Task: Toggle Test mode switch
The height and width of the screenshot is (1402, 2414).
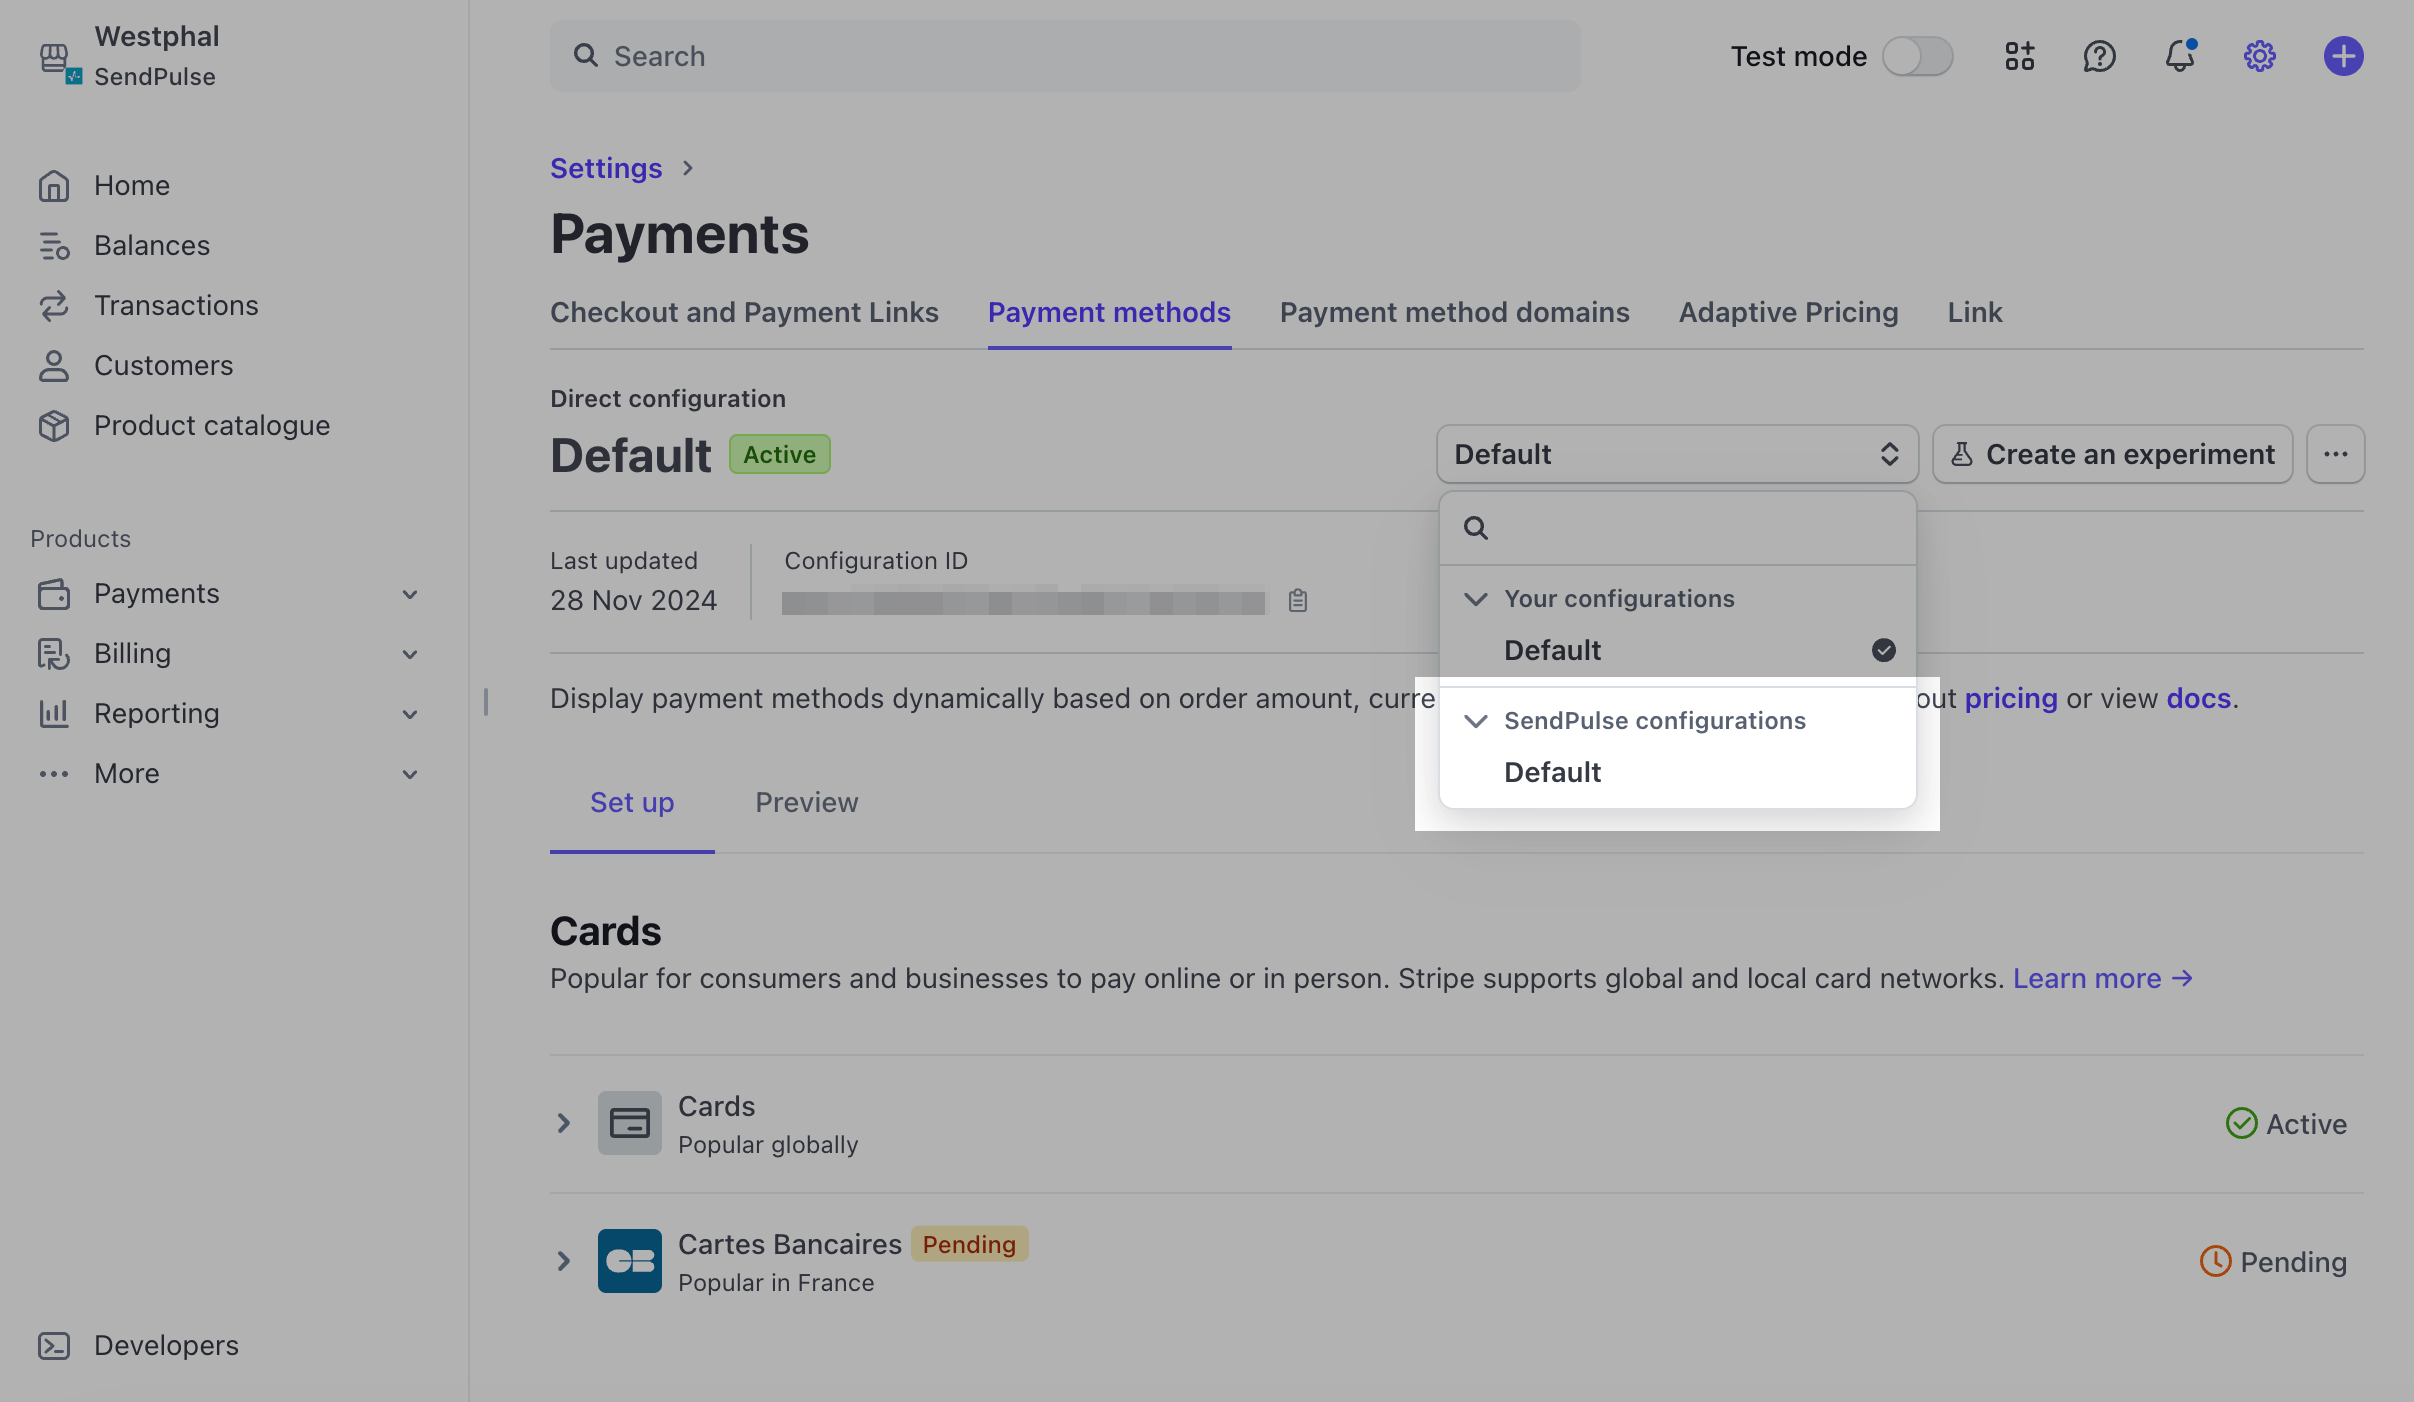Action: click(x=1917, y=56)
